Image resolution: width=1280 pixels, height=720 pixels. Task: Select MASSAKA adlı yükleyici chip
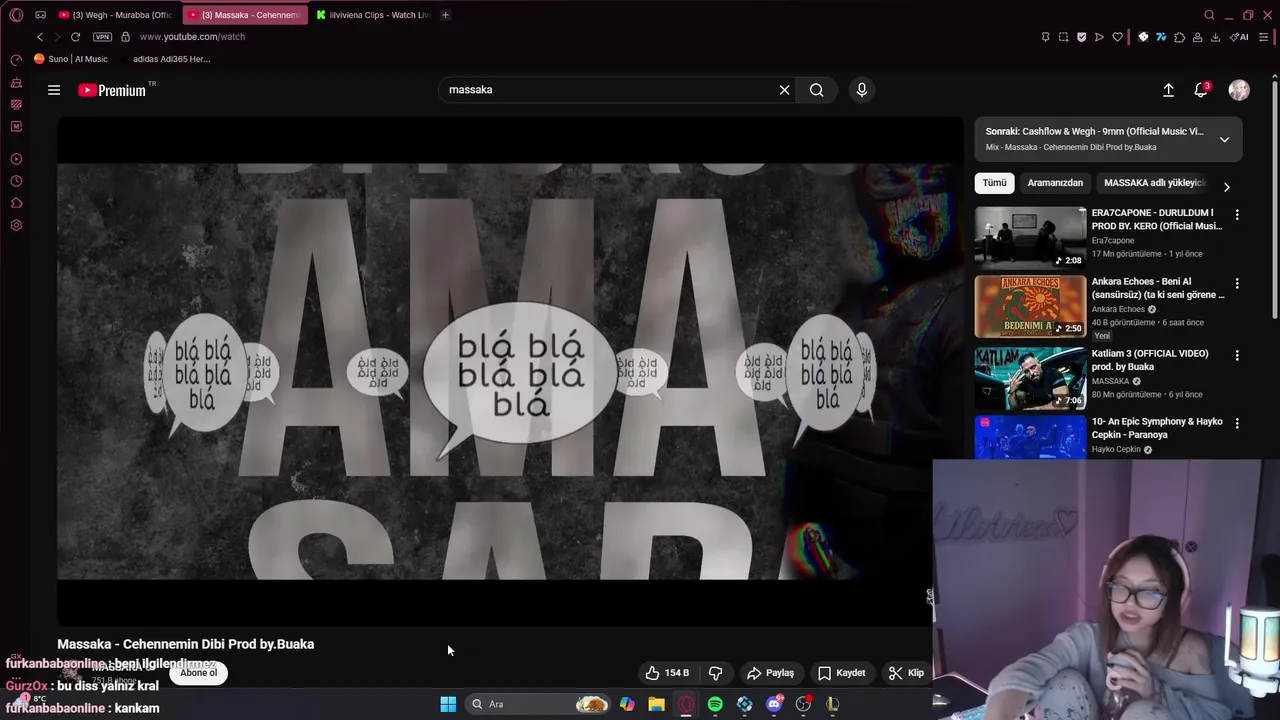click(x=1155, y=183)
